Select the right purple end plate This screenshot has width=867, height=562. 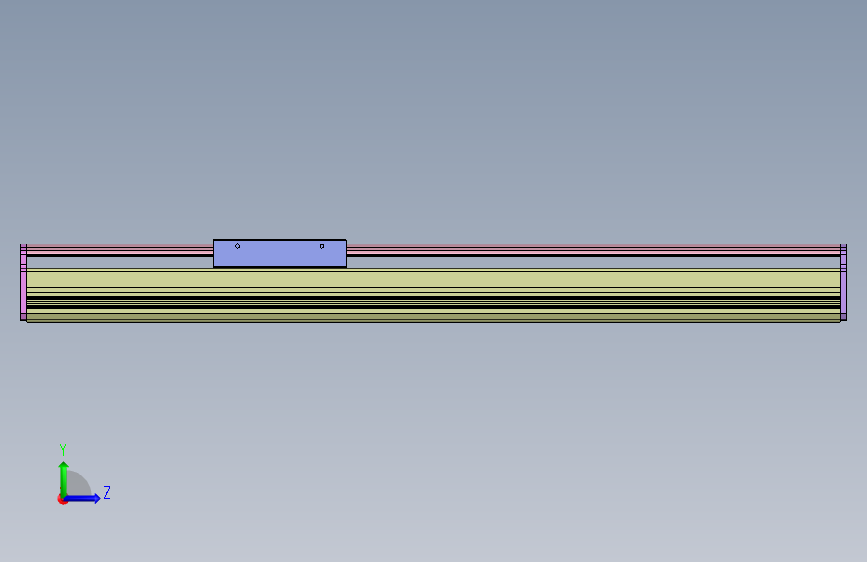tap(843, 282)
